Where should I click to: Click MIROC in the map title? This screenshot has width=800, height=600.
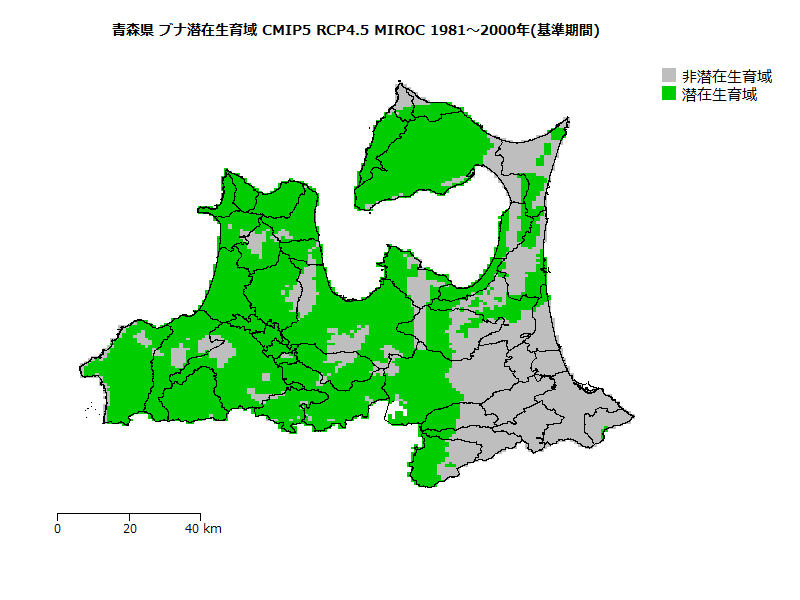(400, 31)
